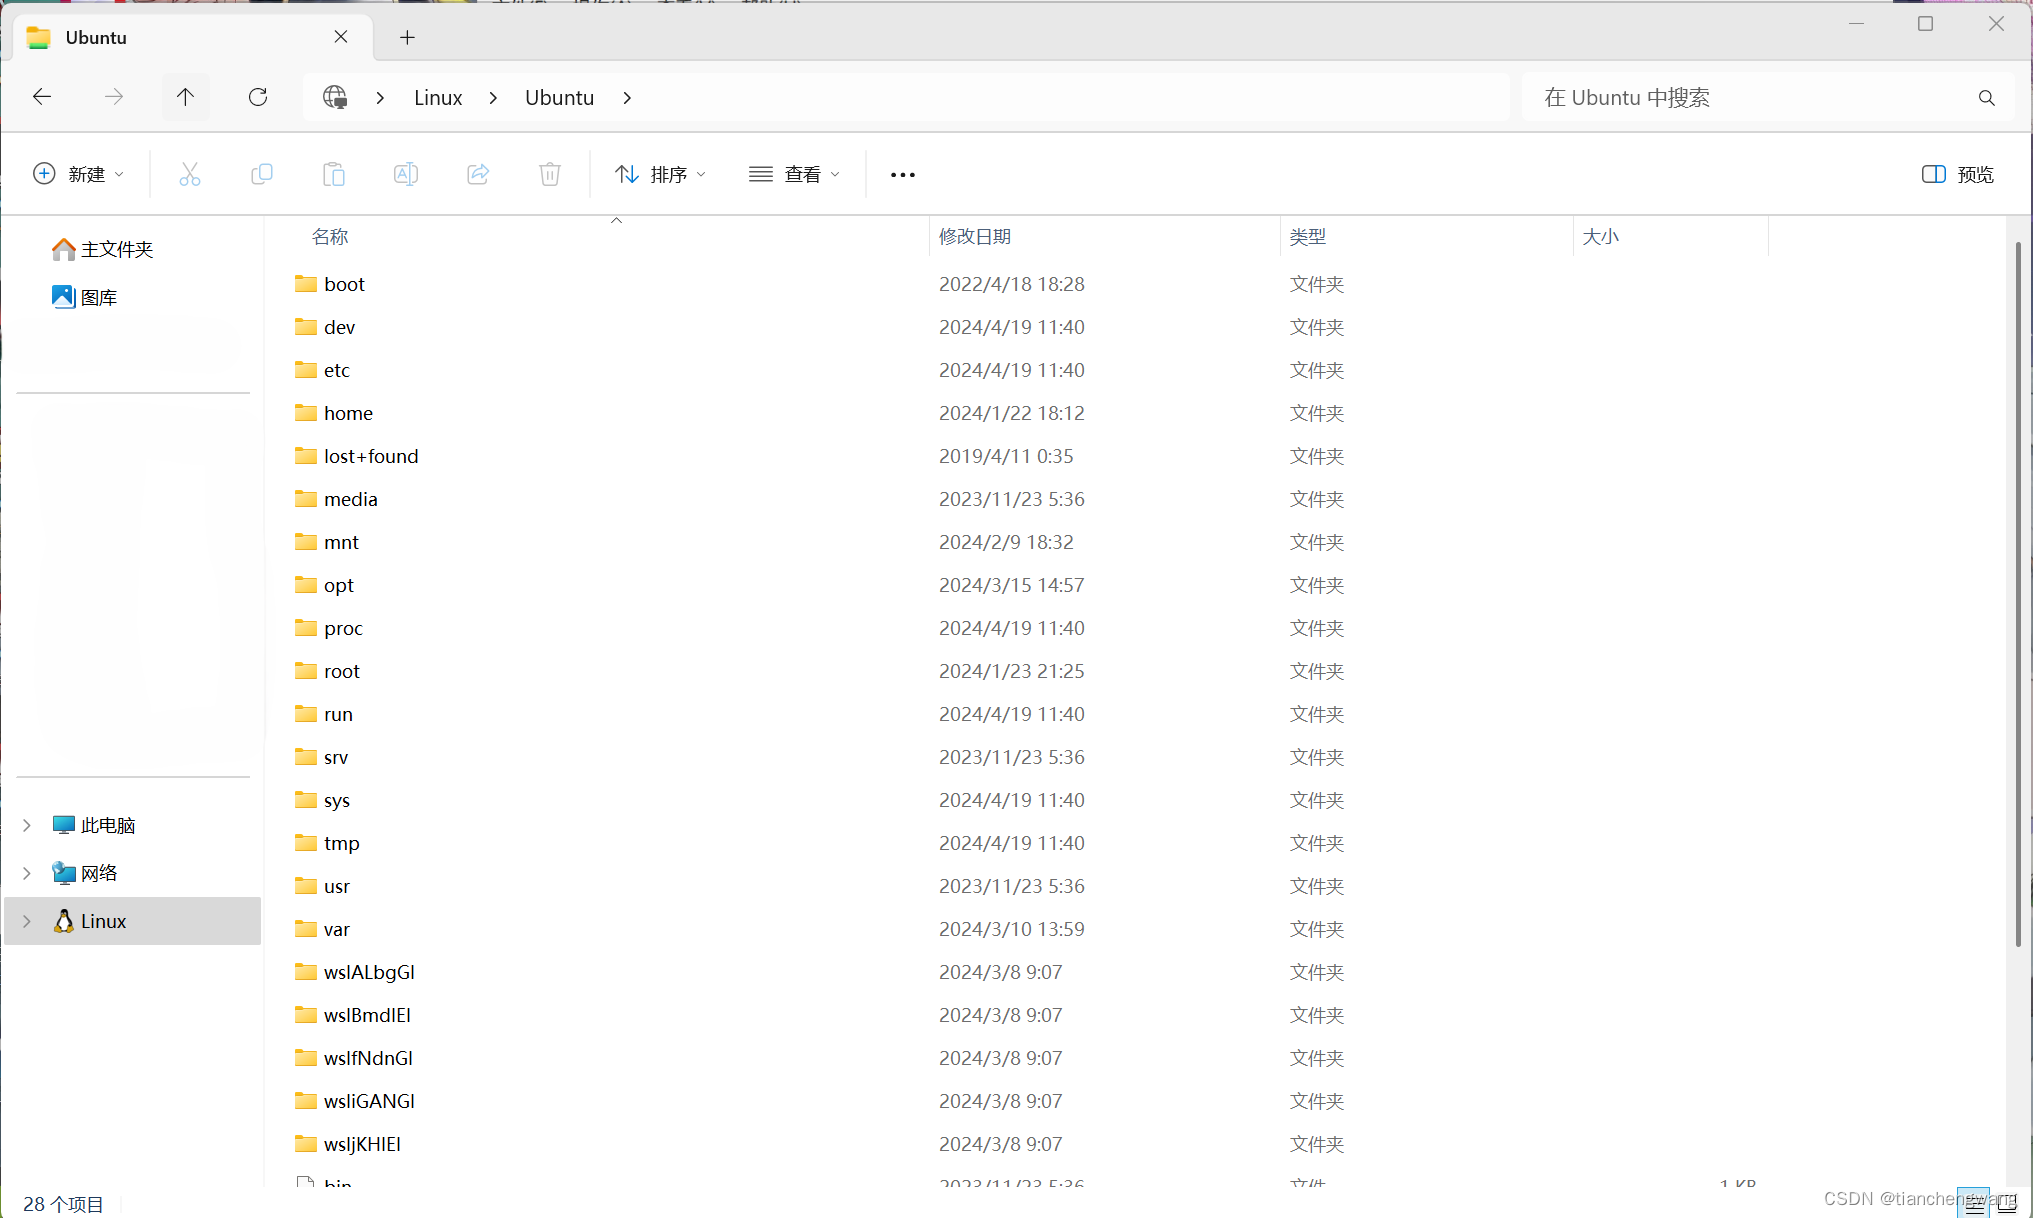This screenshot has height=1218, width=2033.
Task: Select the root folder
Action: pos(341,671)
